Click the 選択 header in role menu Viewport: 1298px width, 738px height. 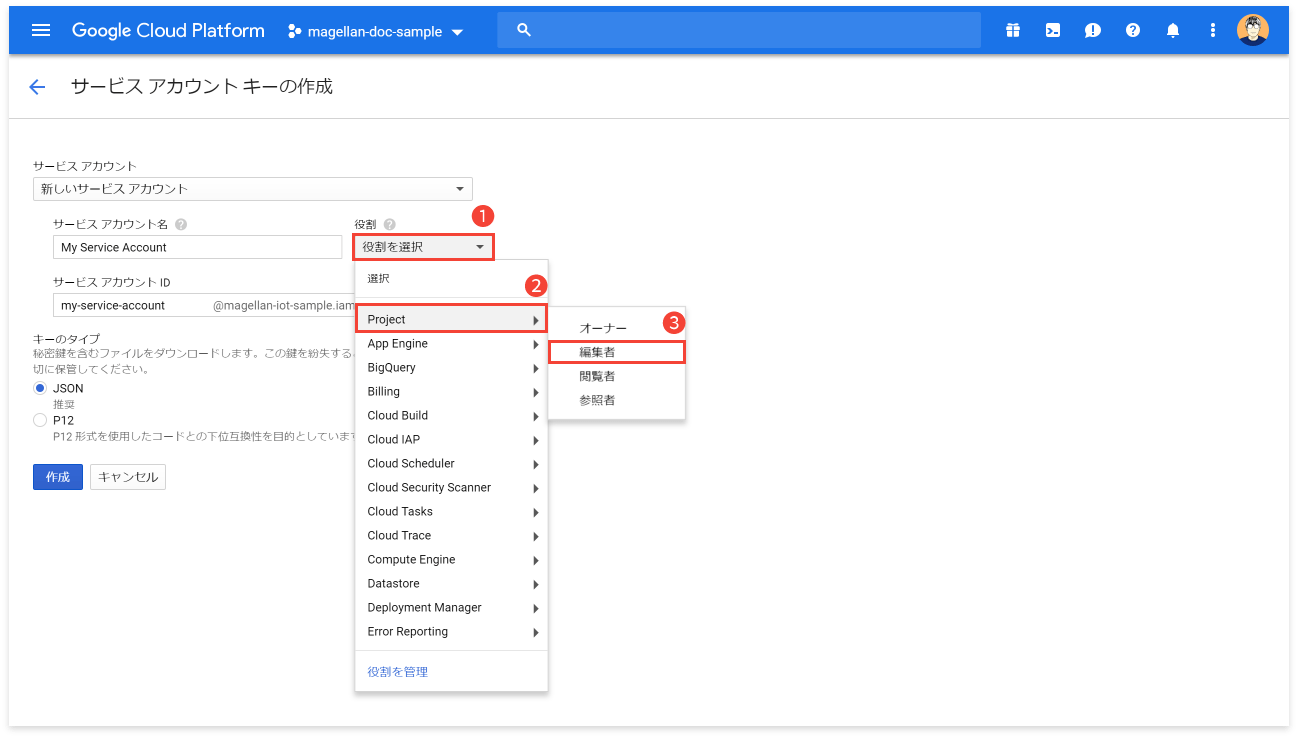click(378, 279)
